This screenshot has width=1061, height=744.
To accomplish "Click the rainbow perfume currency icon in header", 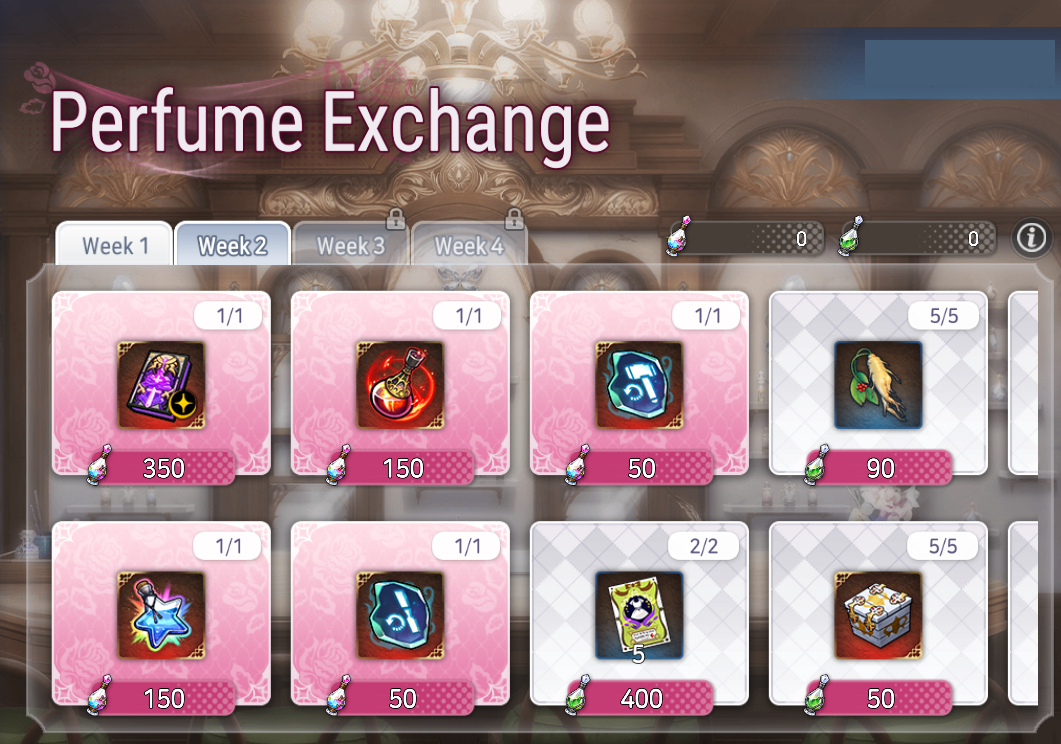I will 679,237.
